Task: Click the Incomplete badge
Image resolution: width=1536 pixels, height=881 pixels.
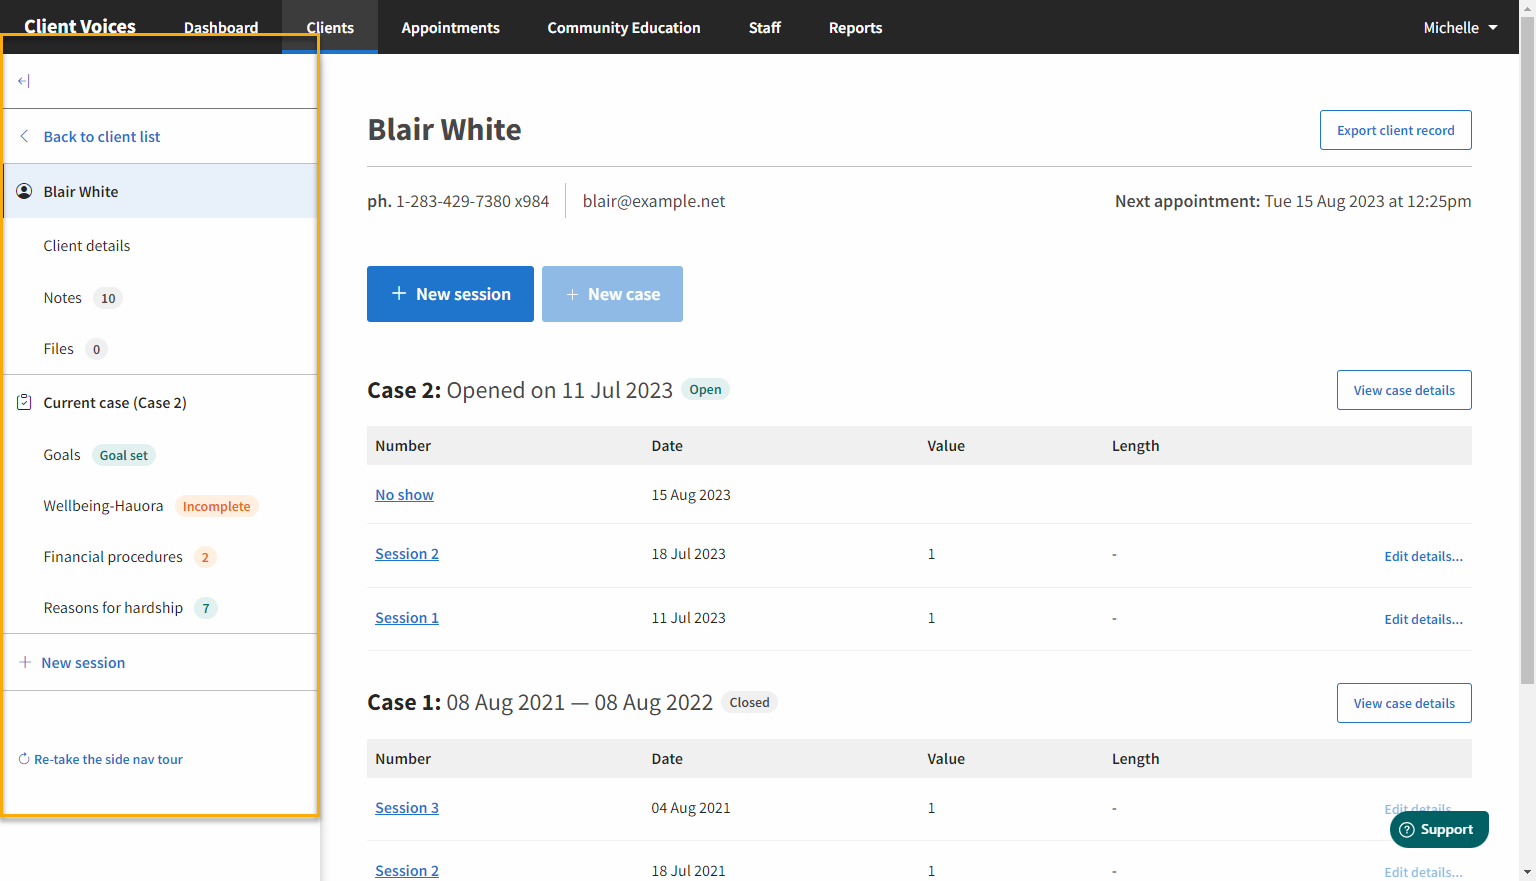Action: point(217,506)
